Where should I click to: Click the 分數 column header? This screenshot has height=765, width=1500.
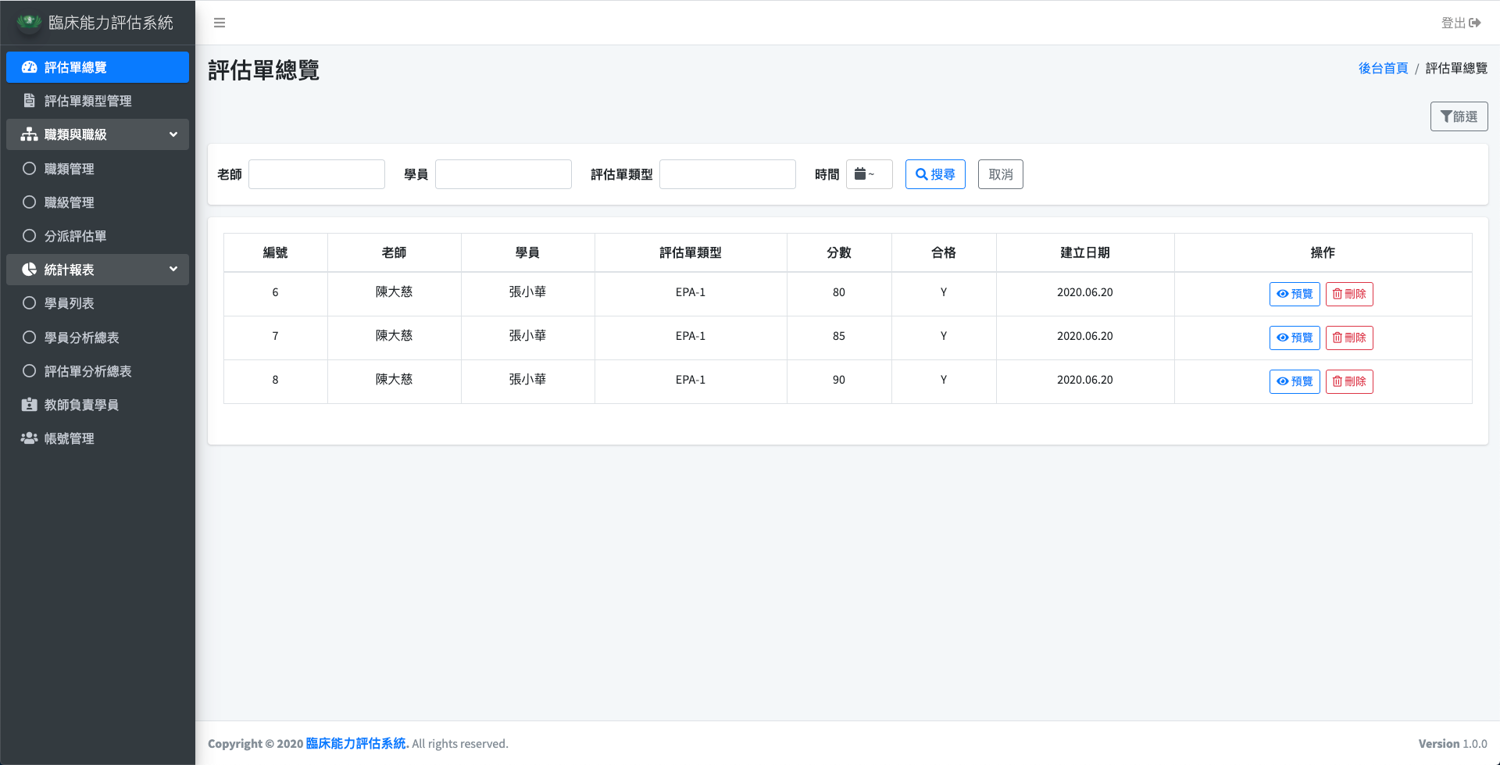(x=839, y=253)
